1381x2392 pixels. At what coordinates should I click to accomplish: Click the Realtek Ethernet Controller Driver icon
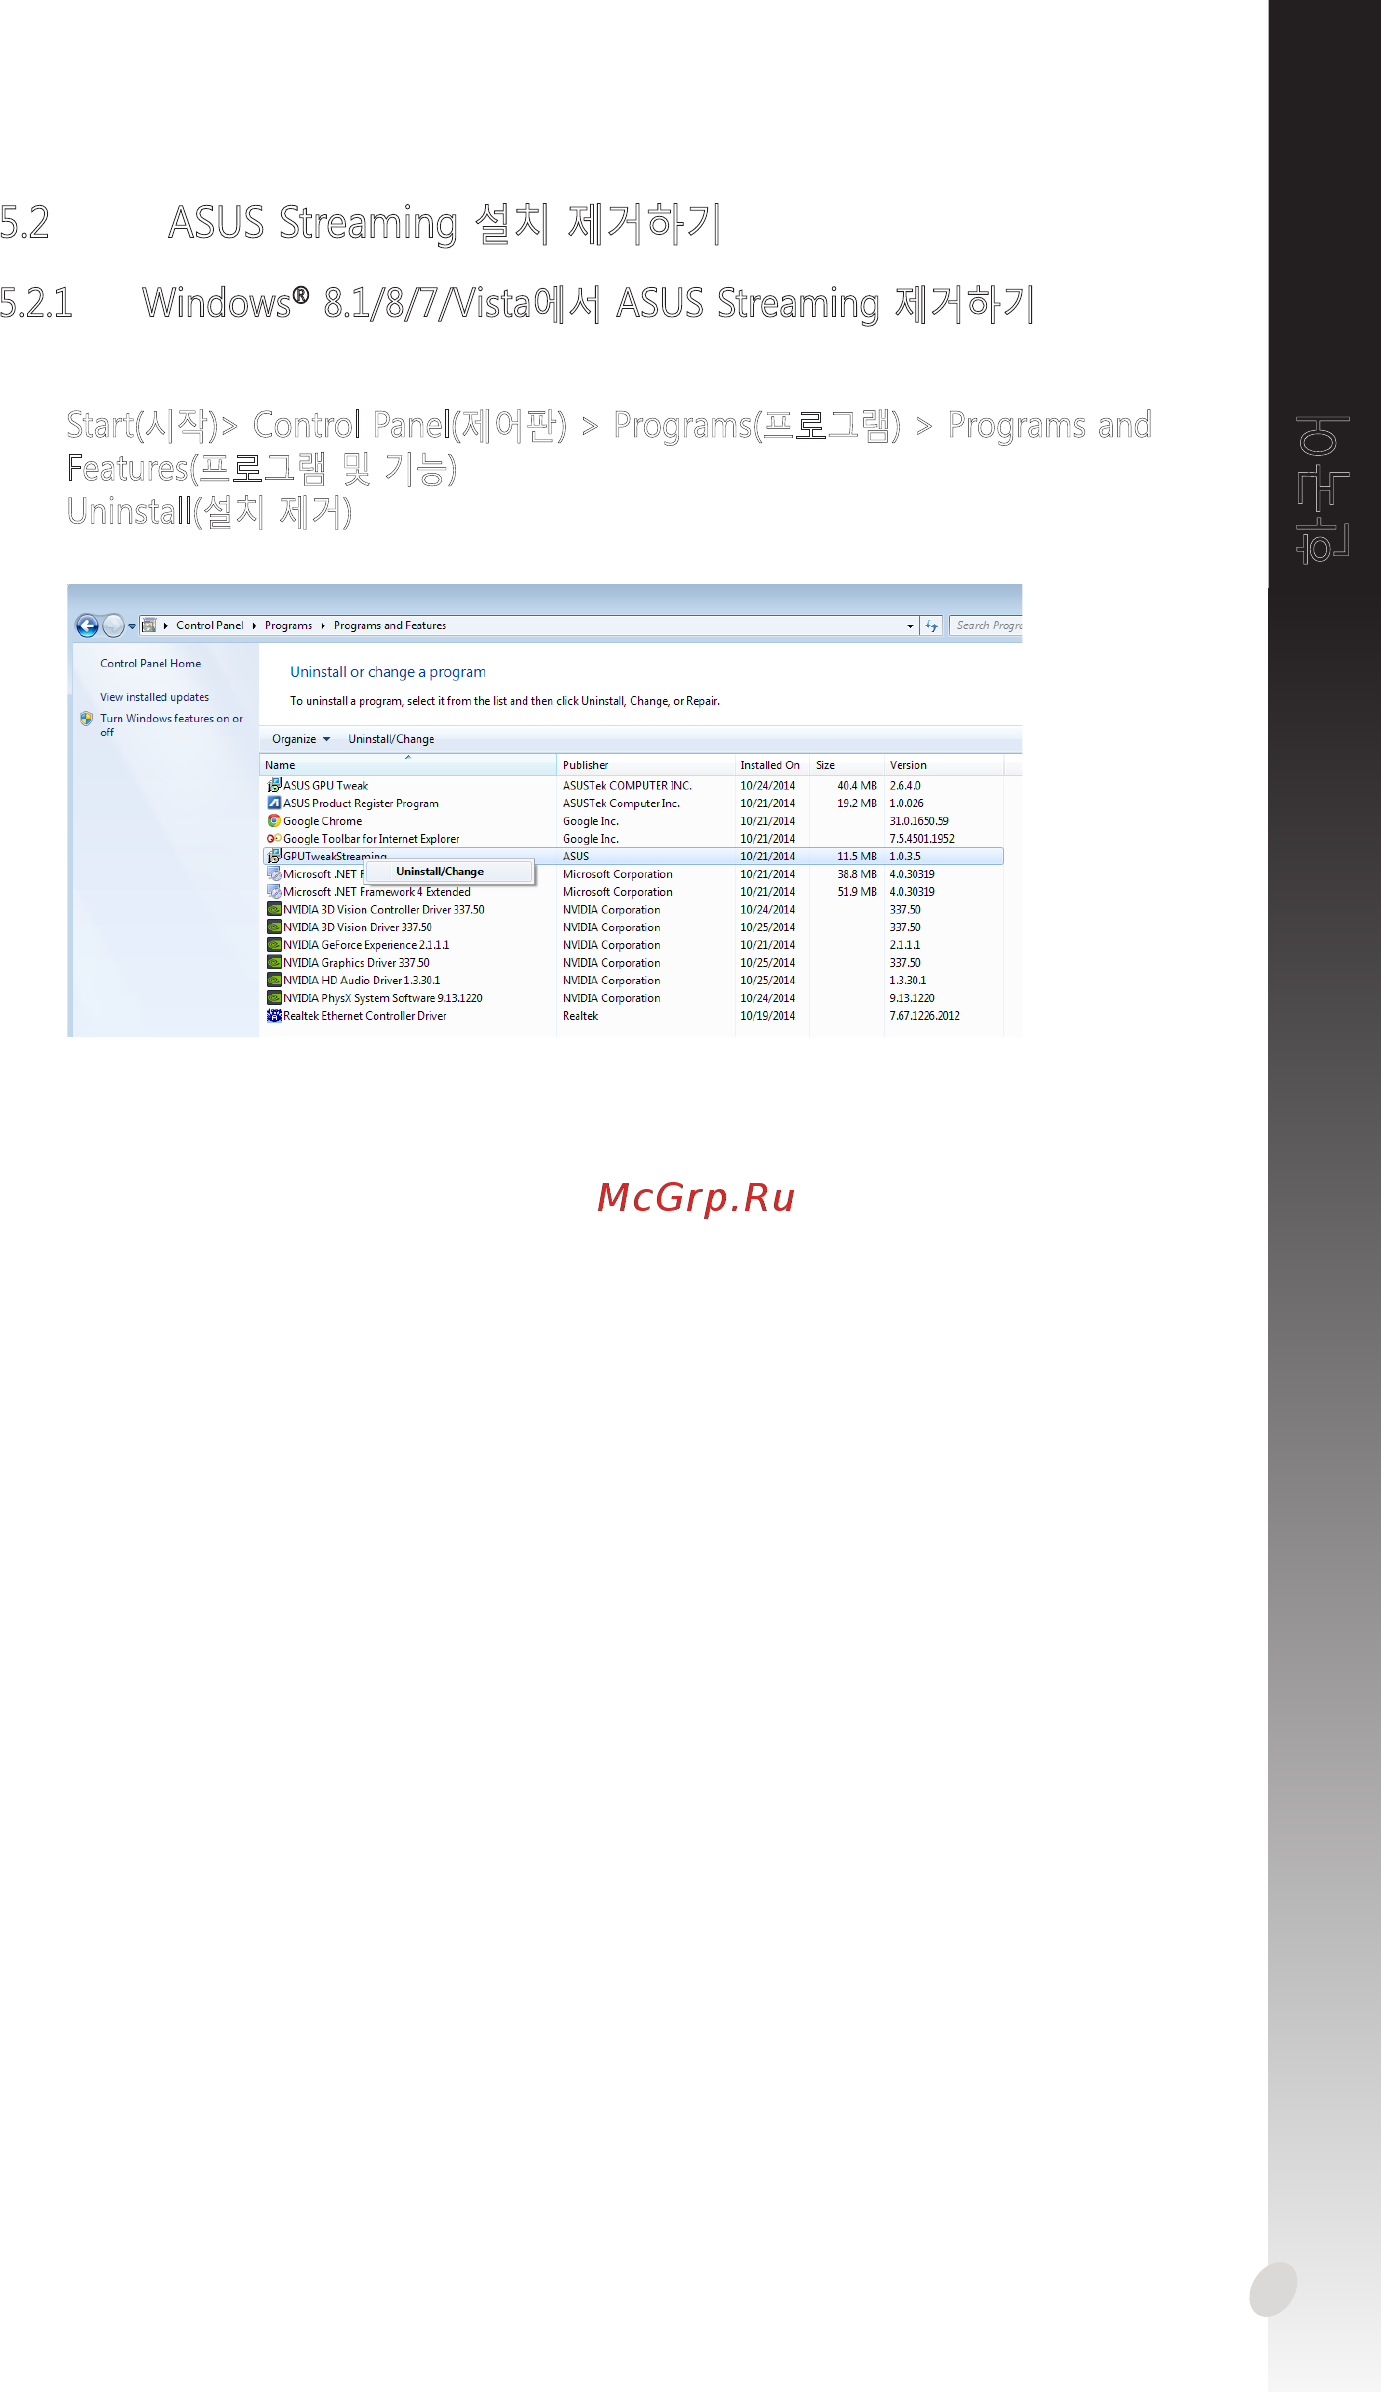coord(274,1016)
